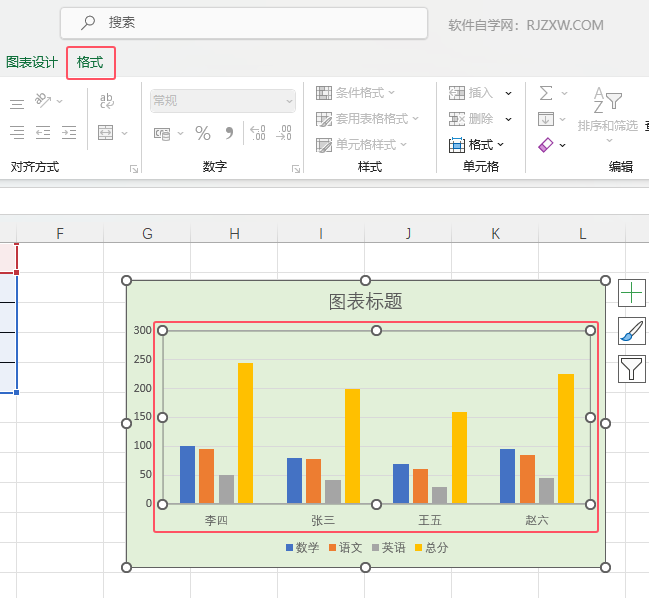
Task: Select column L header
Action: point(582,234)
